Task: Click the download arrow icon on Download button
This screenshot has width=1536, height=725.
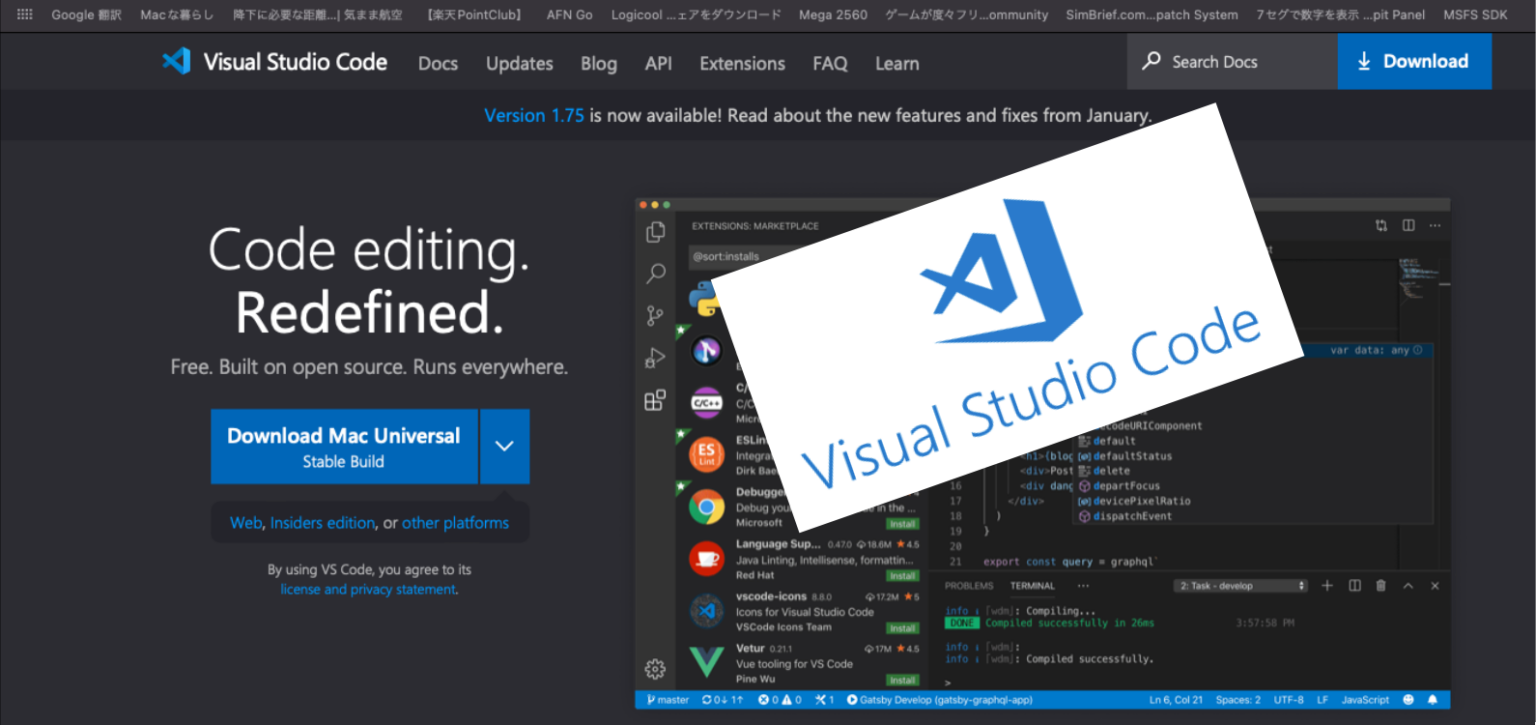Action: (1364, 61)
